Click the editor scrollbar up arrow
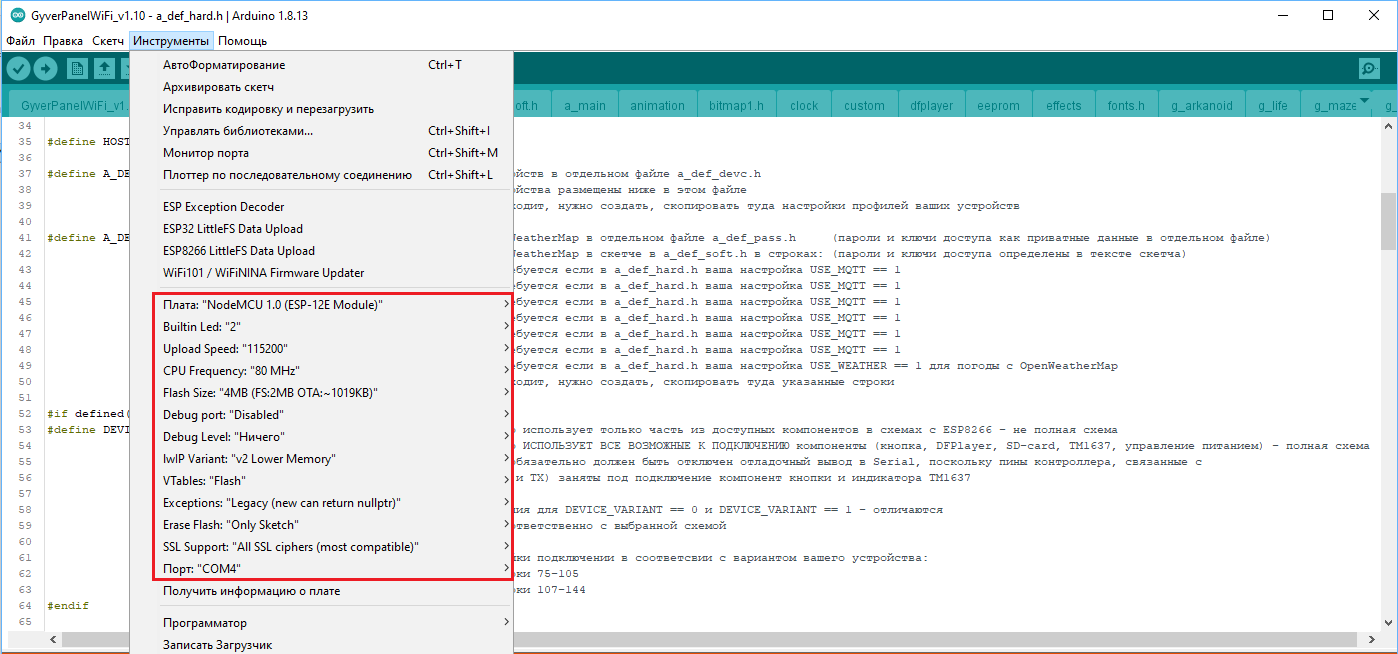The width and height of the screenshot is (1398, 654). tap(1388, 127)
